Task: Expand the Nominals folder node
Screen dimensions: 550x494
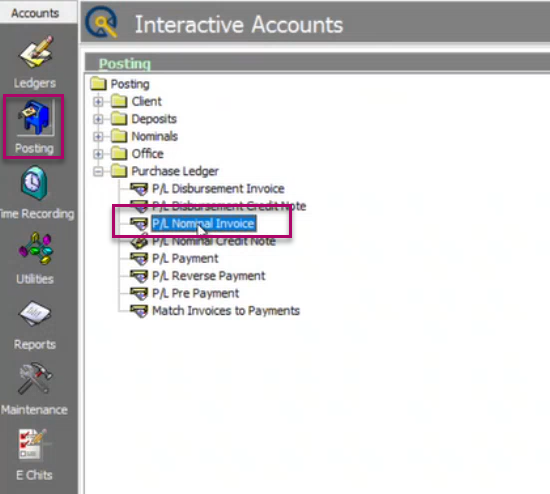Action: coord(98,136)
